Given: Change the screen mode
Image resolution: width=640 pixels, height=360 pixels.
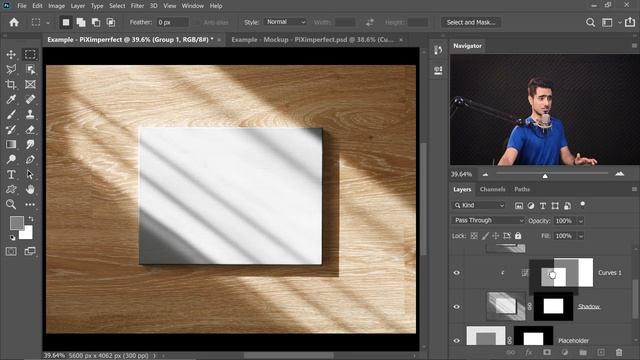Looking at the screenshot, I should (x=30, y=251).
